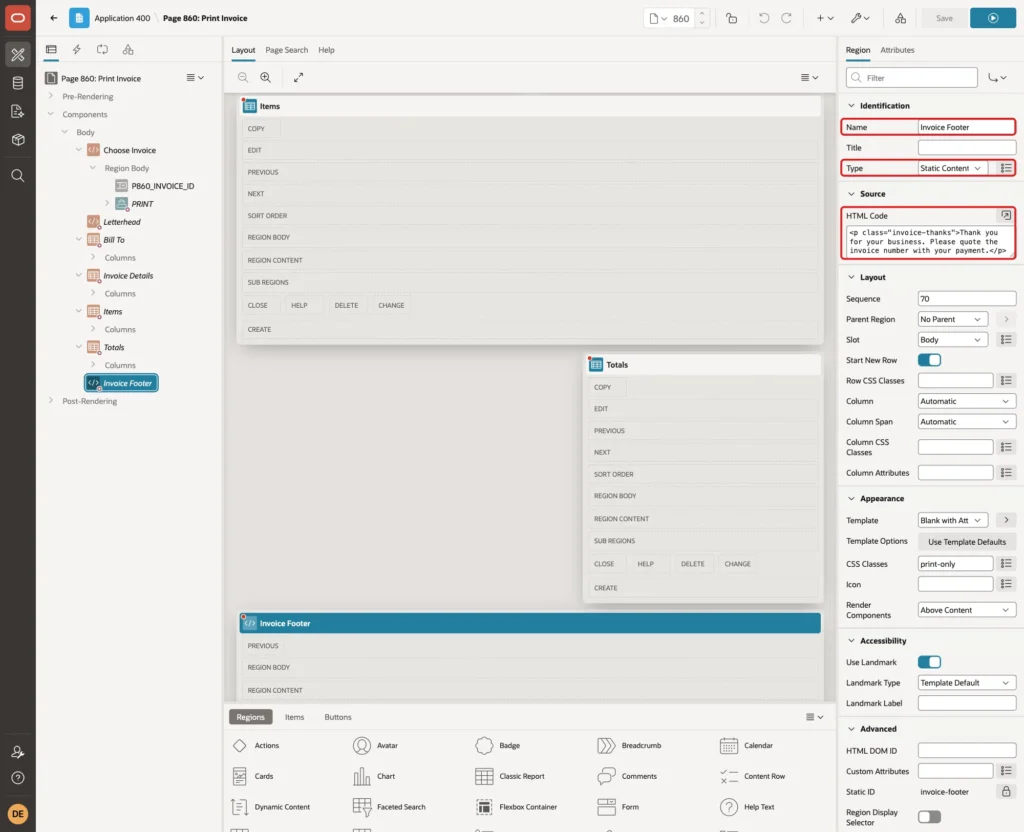
Task: Open the Type quick pick list icon
Action: pyautogui.click(x=1006, y=168)
